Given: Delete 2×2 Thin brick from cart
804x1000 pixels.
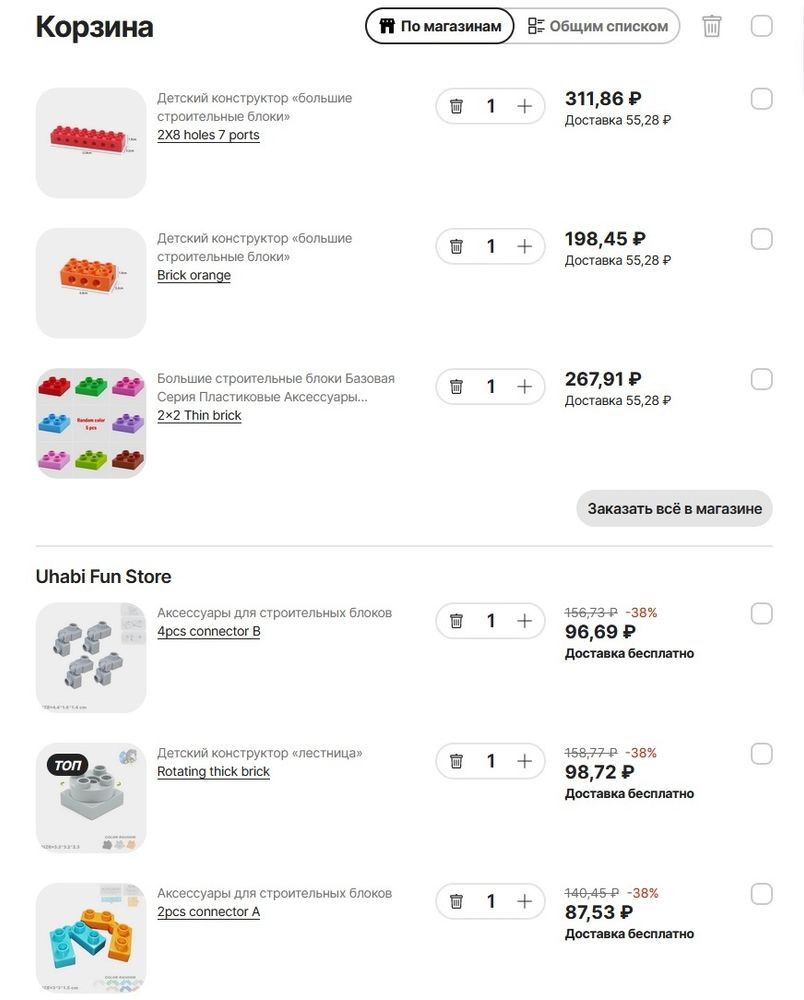Looking at the screenshot, I should click(x=456, y=386).
